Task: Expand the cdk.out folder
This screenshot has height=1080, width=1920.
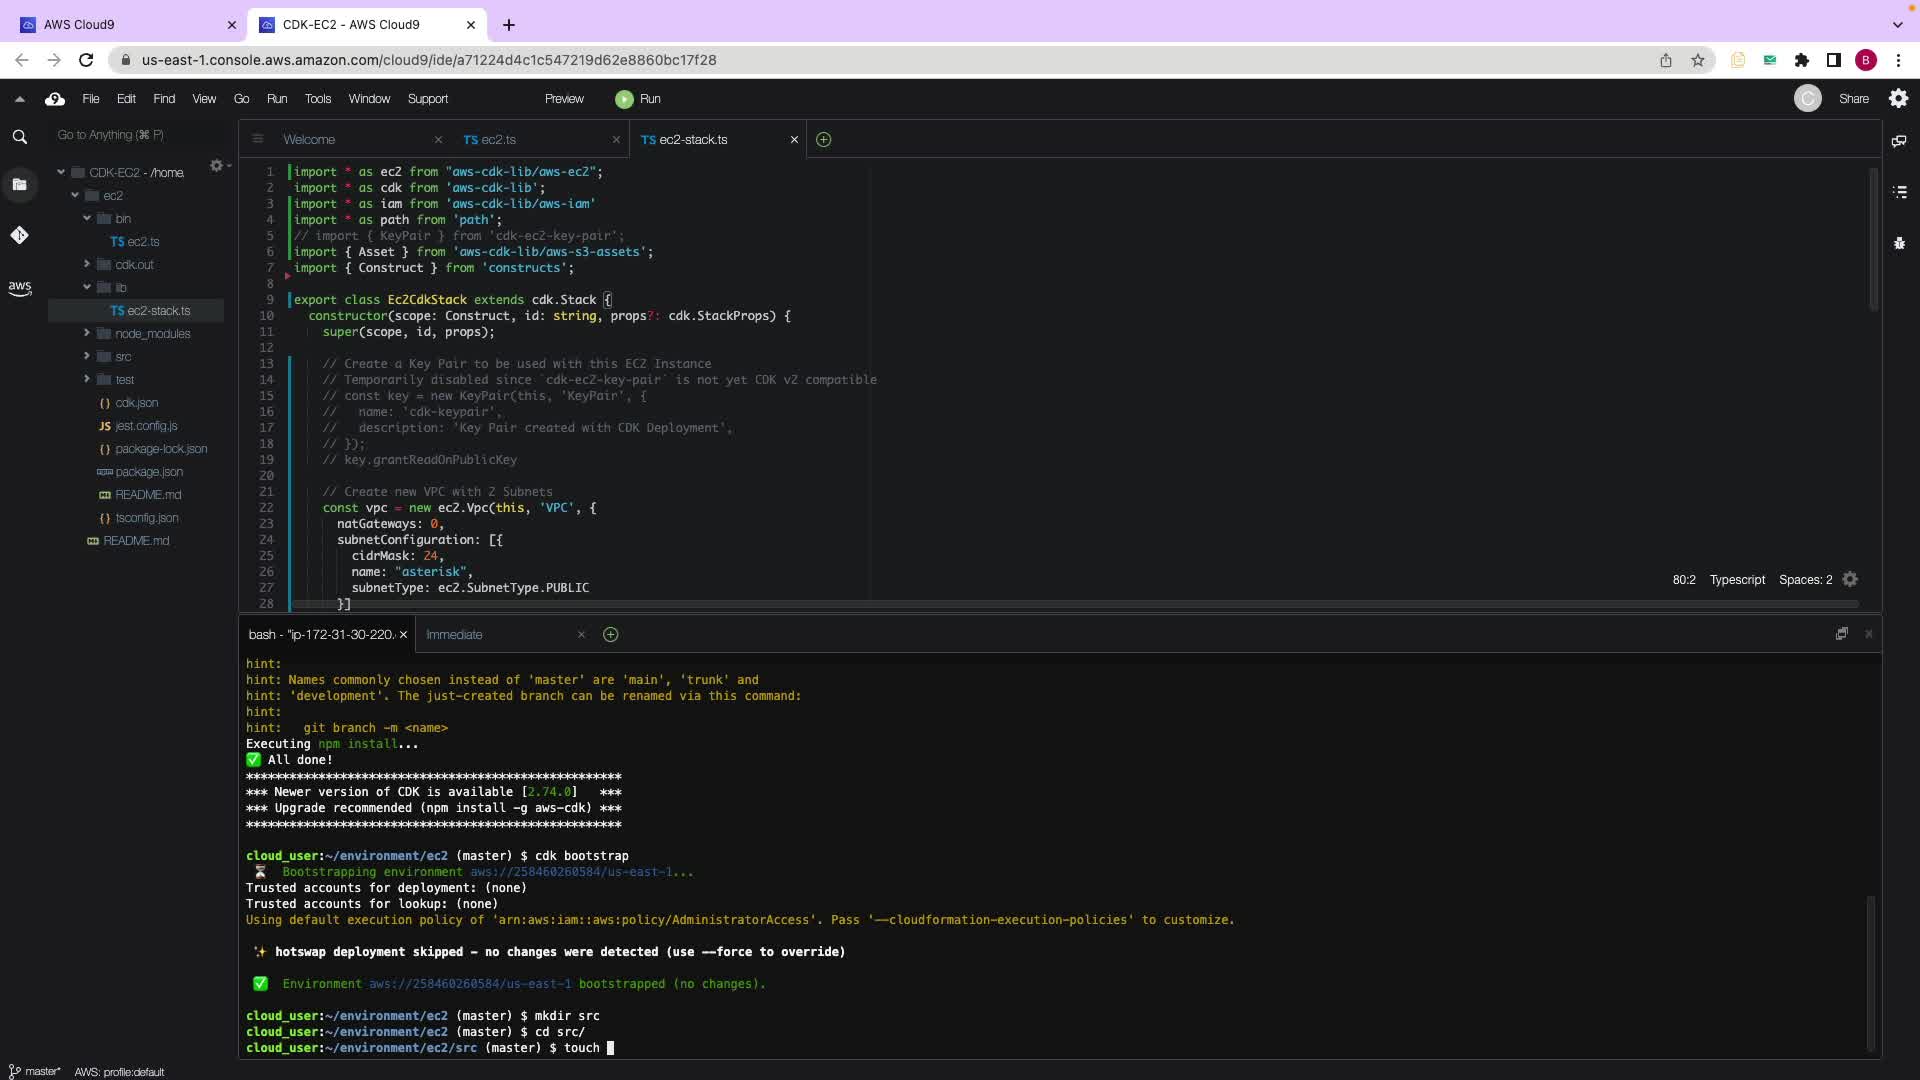Action: 87,264
